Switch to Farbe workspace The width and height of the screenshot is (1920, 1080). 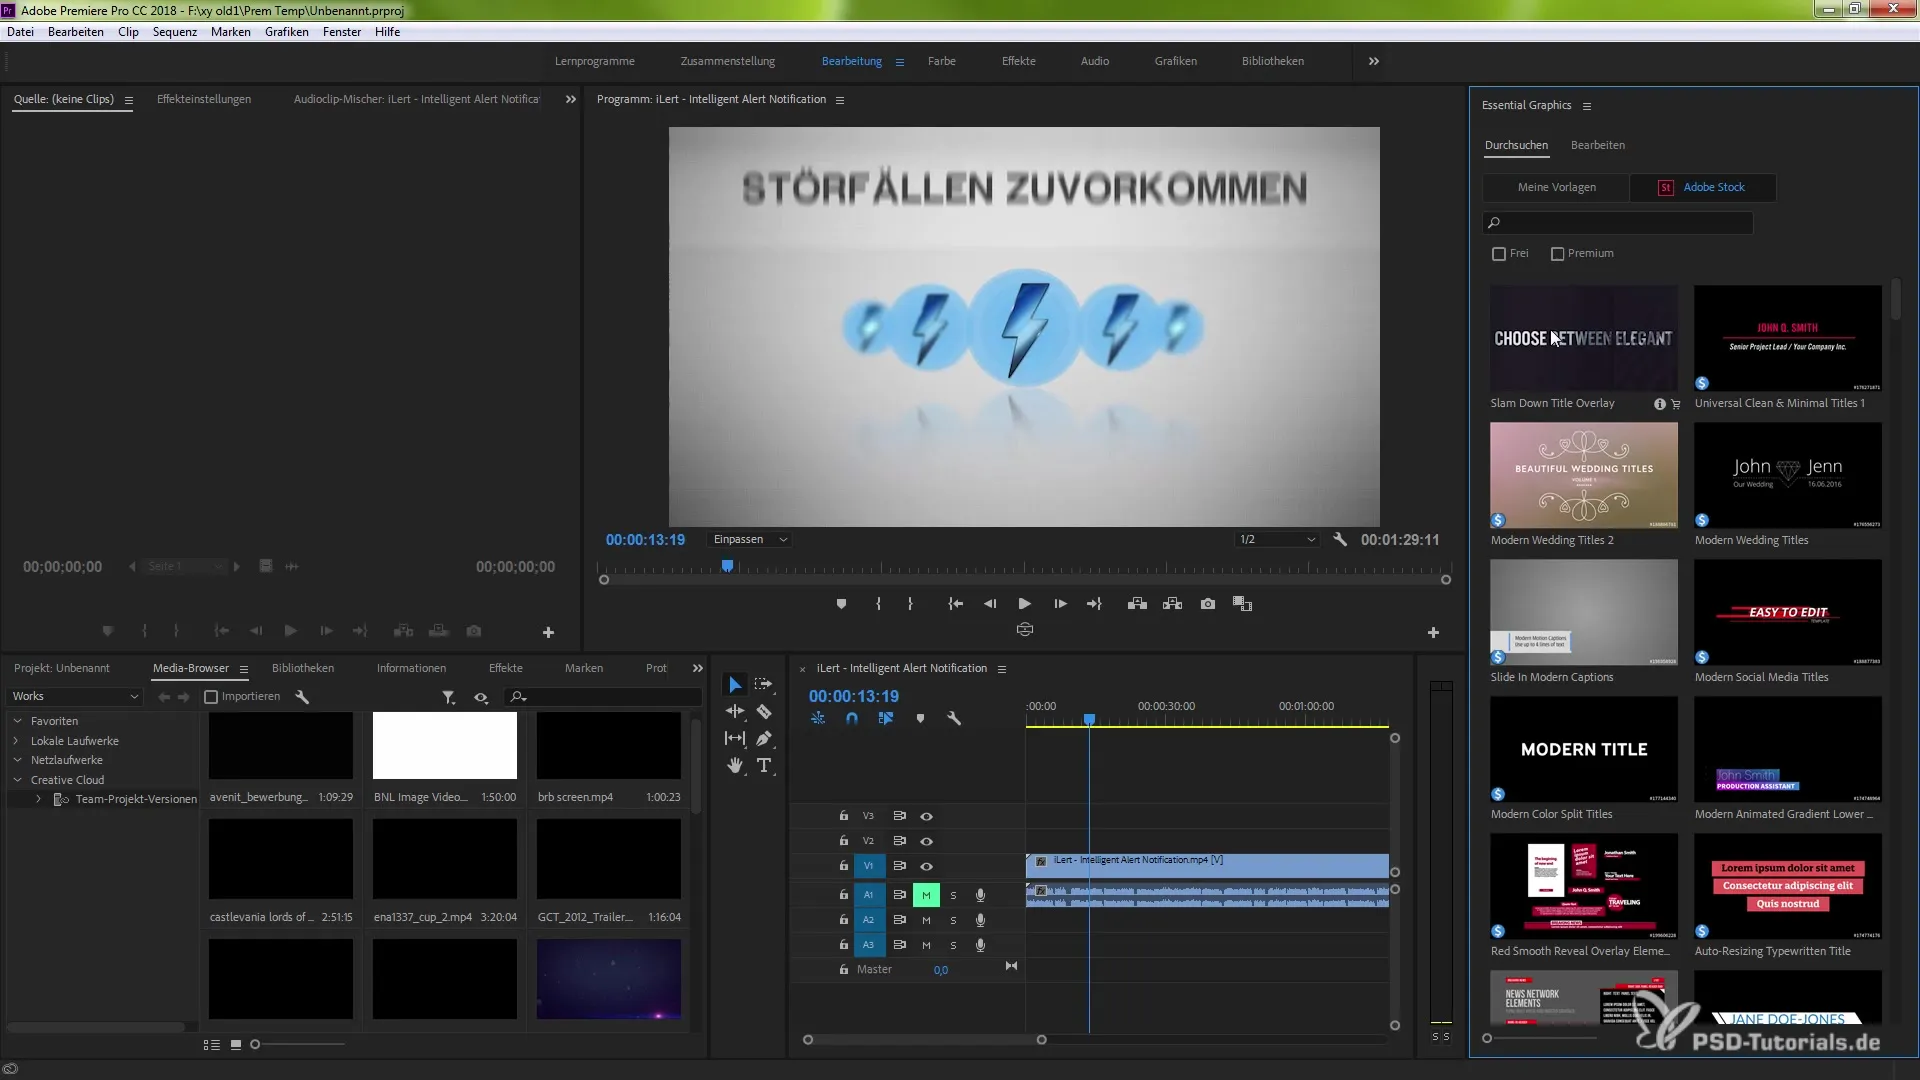point(942,61)
